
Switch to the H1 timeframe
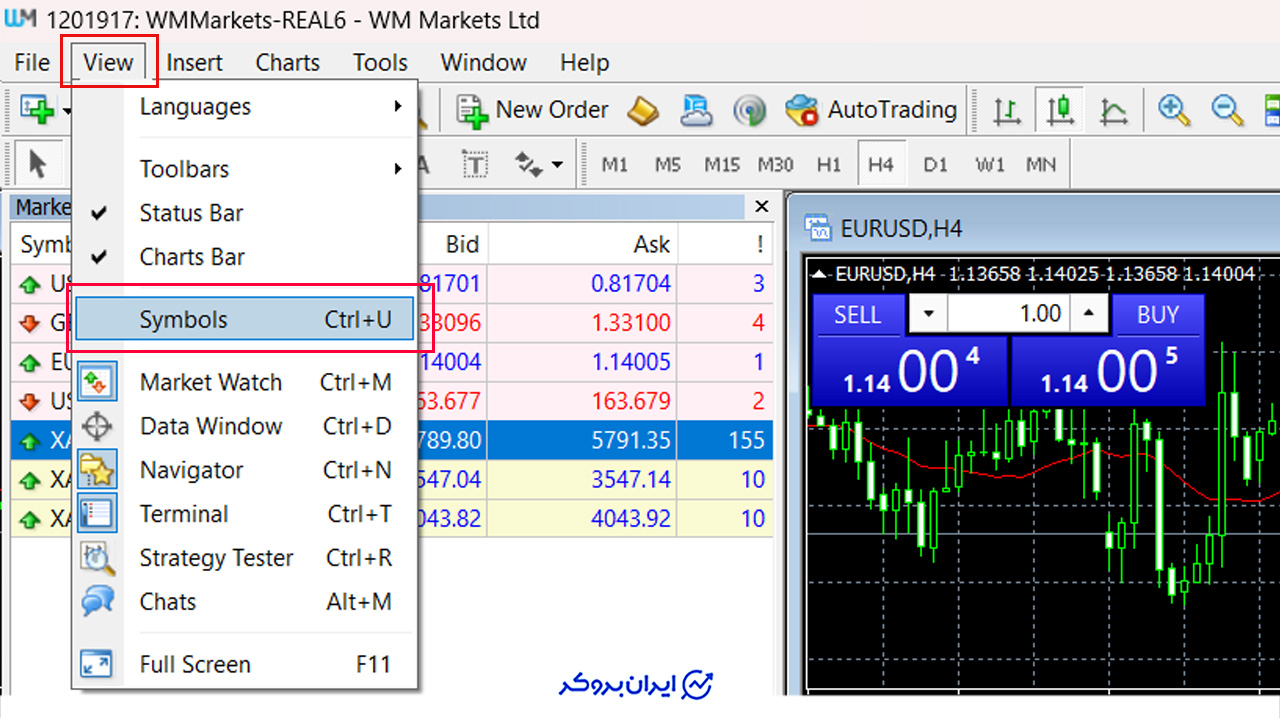[x=829, y=165]
